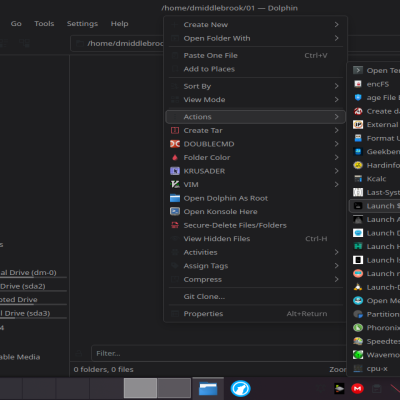Click Launch ls… white square icon entry
Screen dimensions: 400x400
click(375, 260)
